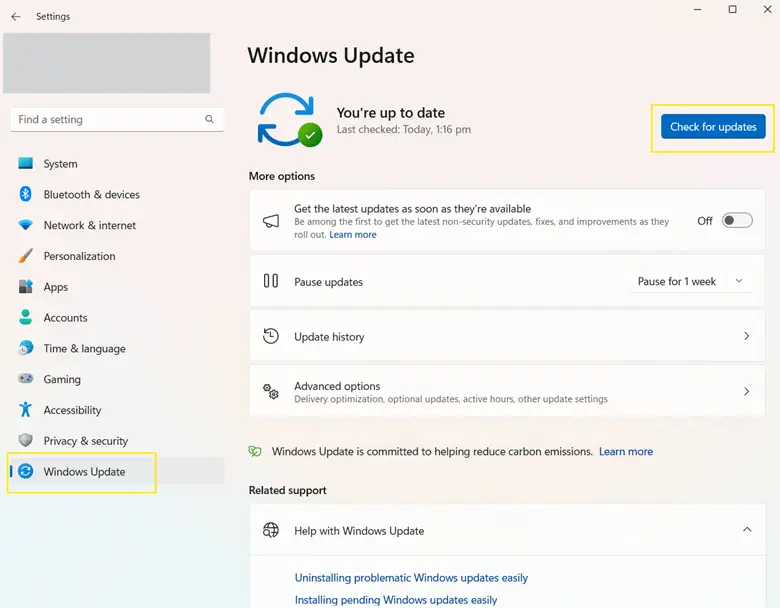Click the pause icon beside Pause updates
The width and height of the screenshot is (780, 608).
(x=271, y=281)
